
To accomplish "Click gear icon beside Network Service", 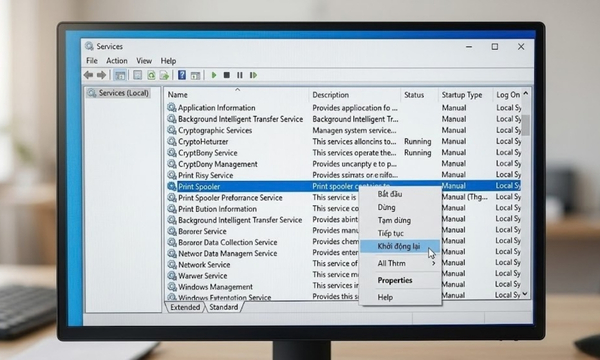I will (x=172, y=264).
